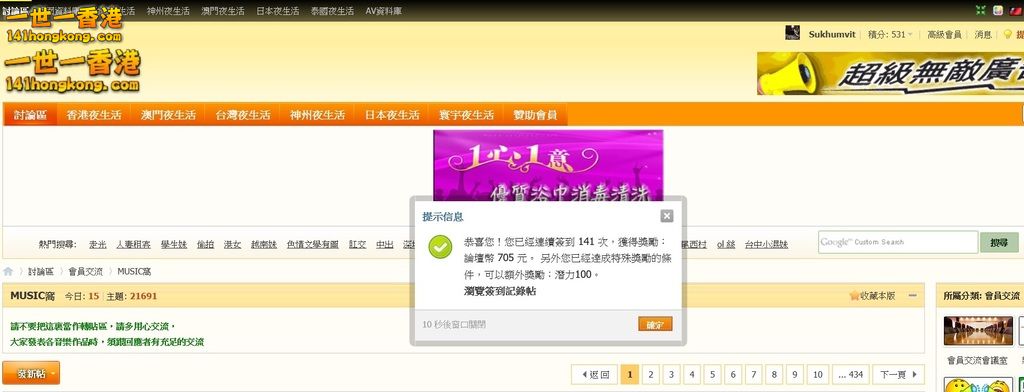Go to page 7 in pagination
The width and height of the screenshot is (1024, 392).
pyautogui.click(x=753, y=374)
